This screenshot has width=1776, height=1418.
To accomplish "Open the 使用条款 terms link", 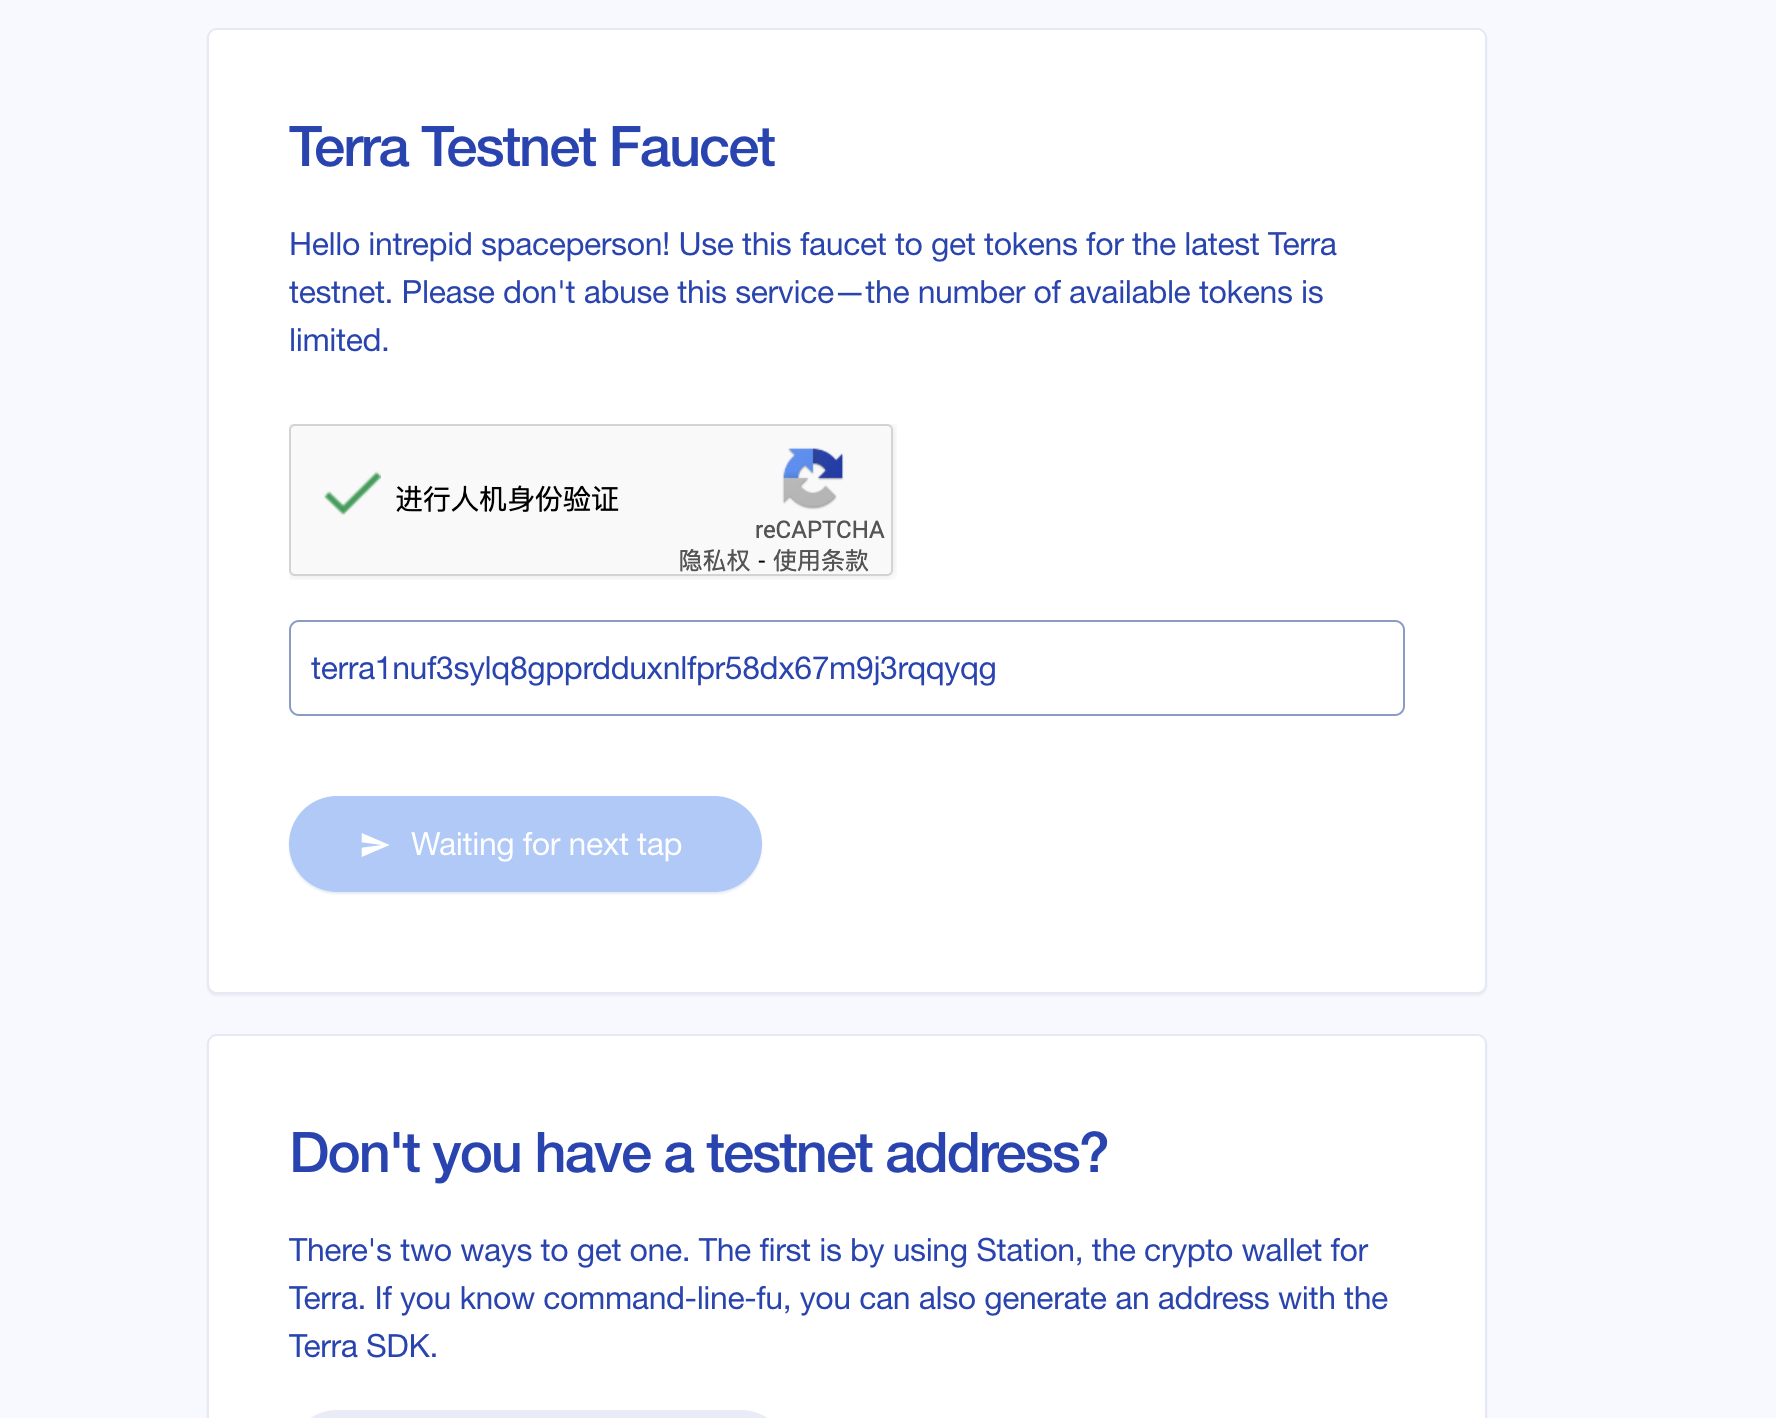I will tap(820, 560).
